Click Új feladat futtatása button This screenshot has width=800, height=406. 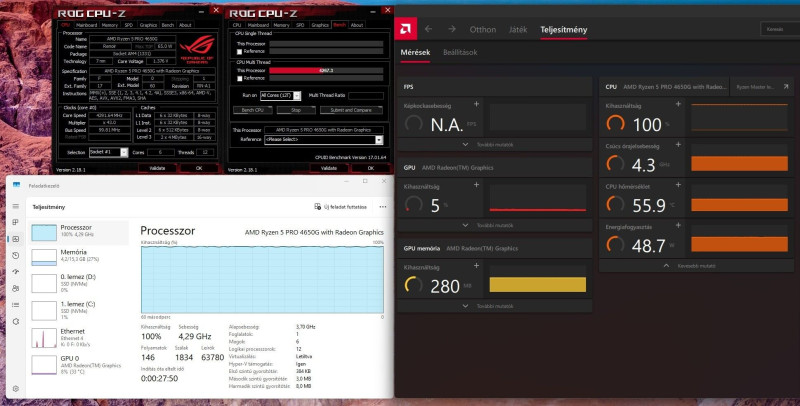[341, 207]
